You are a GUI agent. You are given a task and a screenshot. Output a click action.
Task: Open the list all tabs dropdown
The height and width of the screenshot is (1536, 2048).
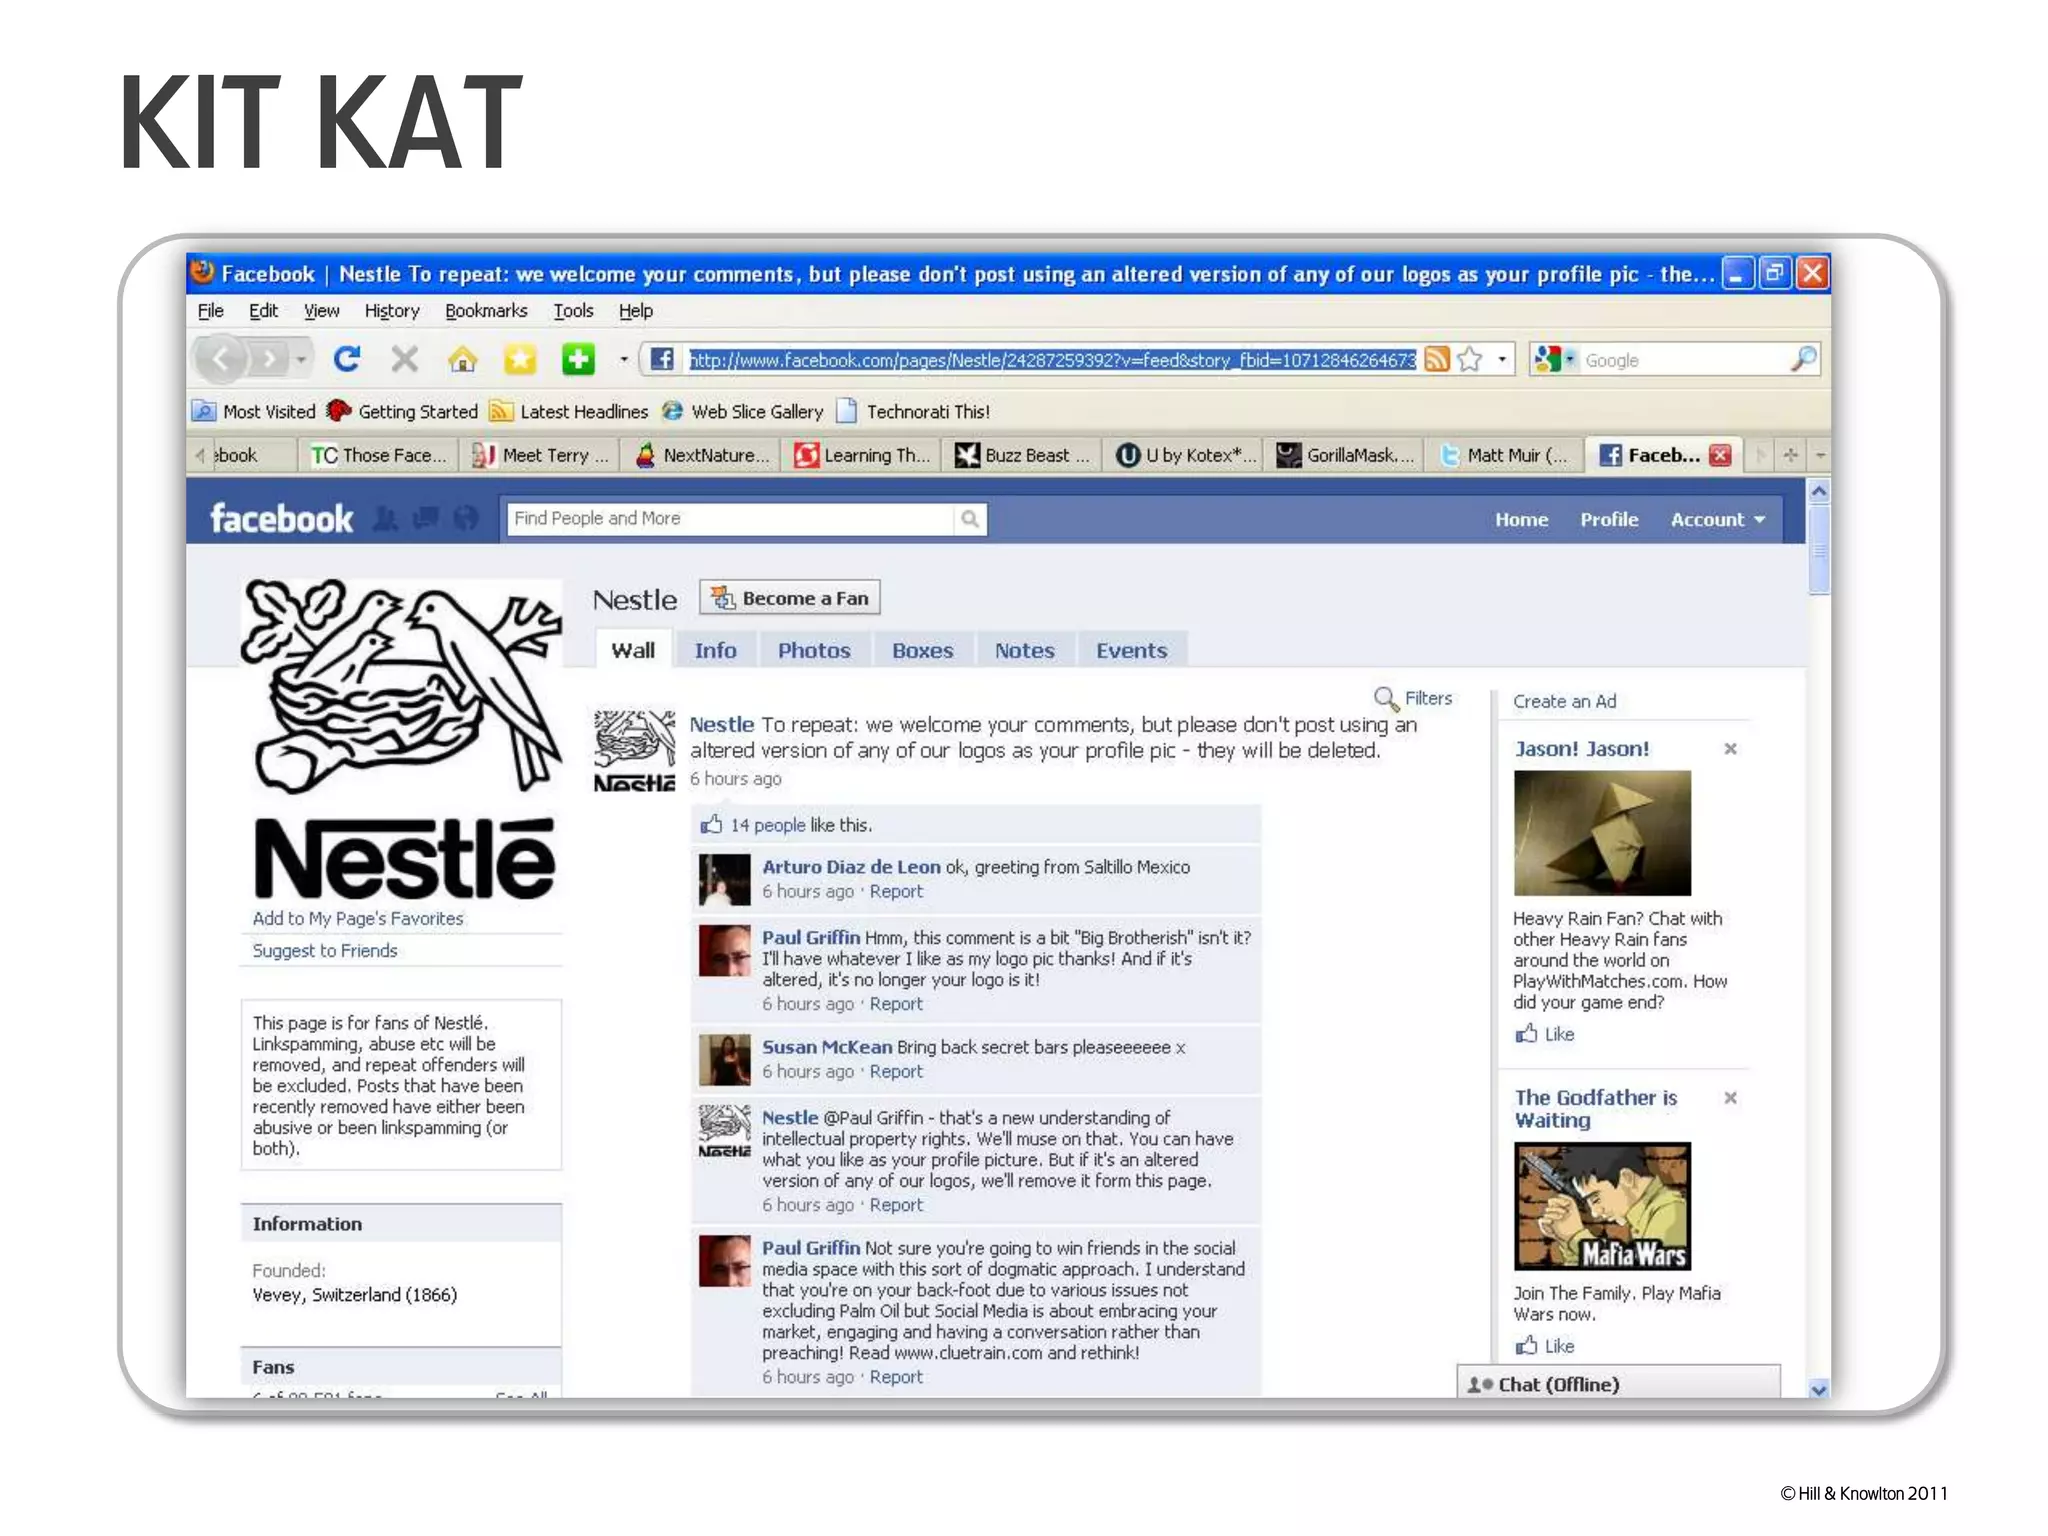[x=1820, y=455]
